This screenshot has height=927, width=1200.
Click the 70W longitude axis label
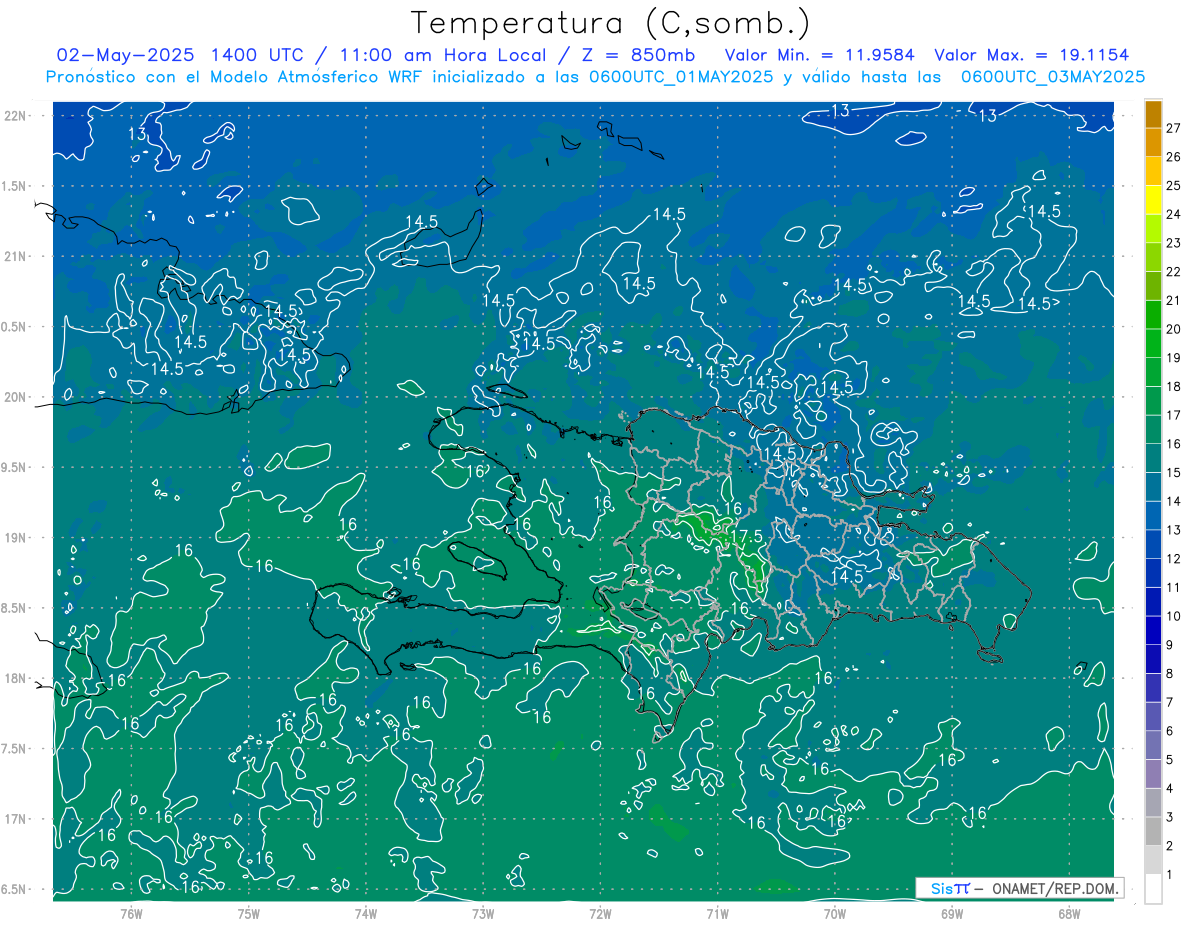click(835, 914)
